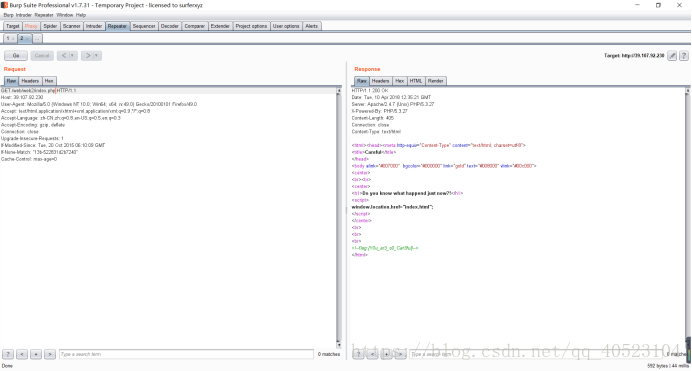Add new Repeater tab with the ... tab
The width and height of the screenshot is (692, 371).
[x=38, y=39]
